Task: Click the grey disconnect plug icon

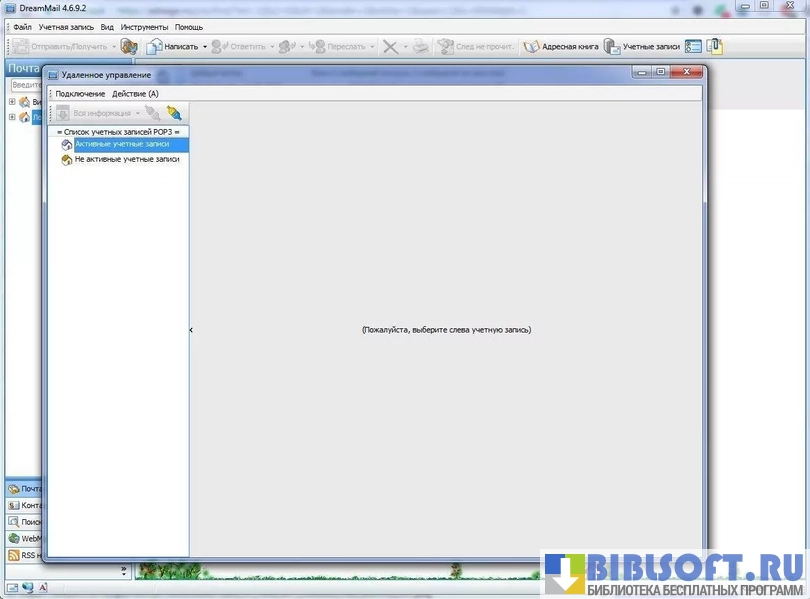Action: (152, 113)
